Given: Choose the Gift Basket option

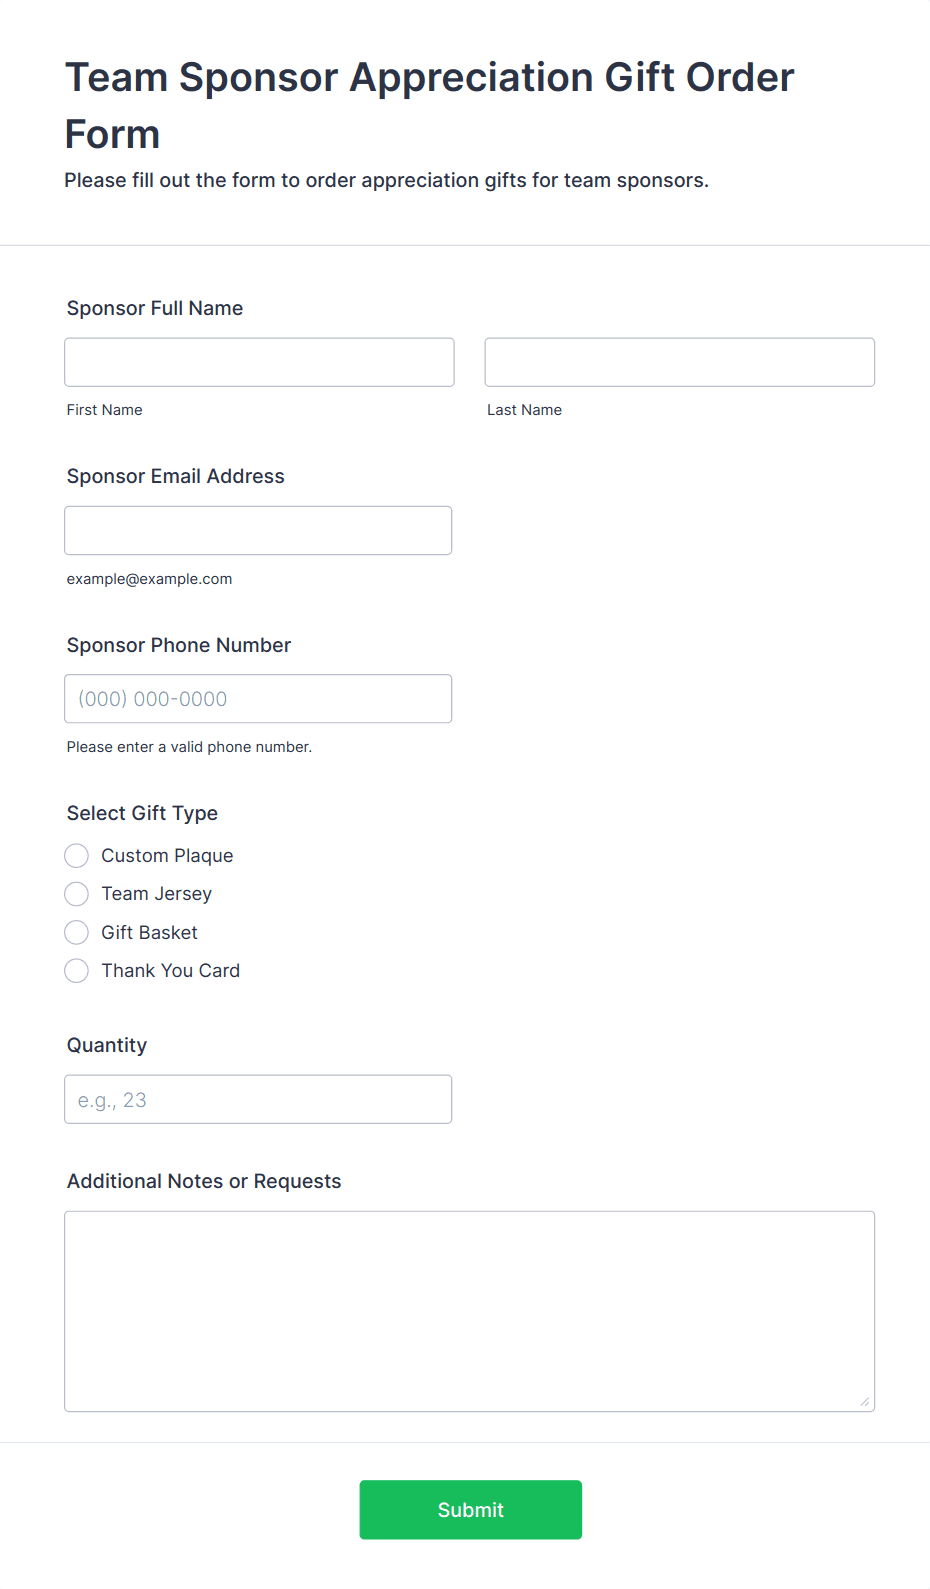Looking at the screenshot, I should (x=77, y=933).
